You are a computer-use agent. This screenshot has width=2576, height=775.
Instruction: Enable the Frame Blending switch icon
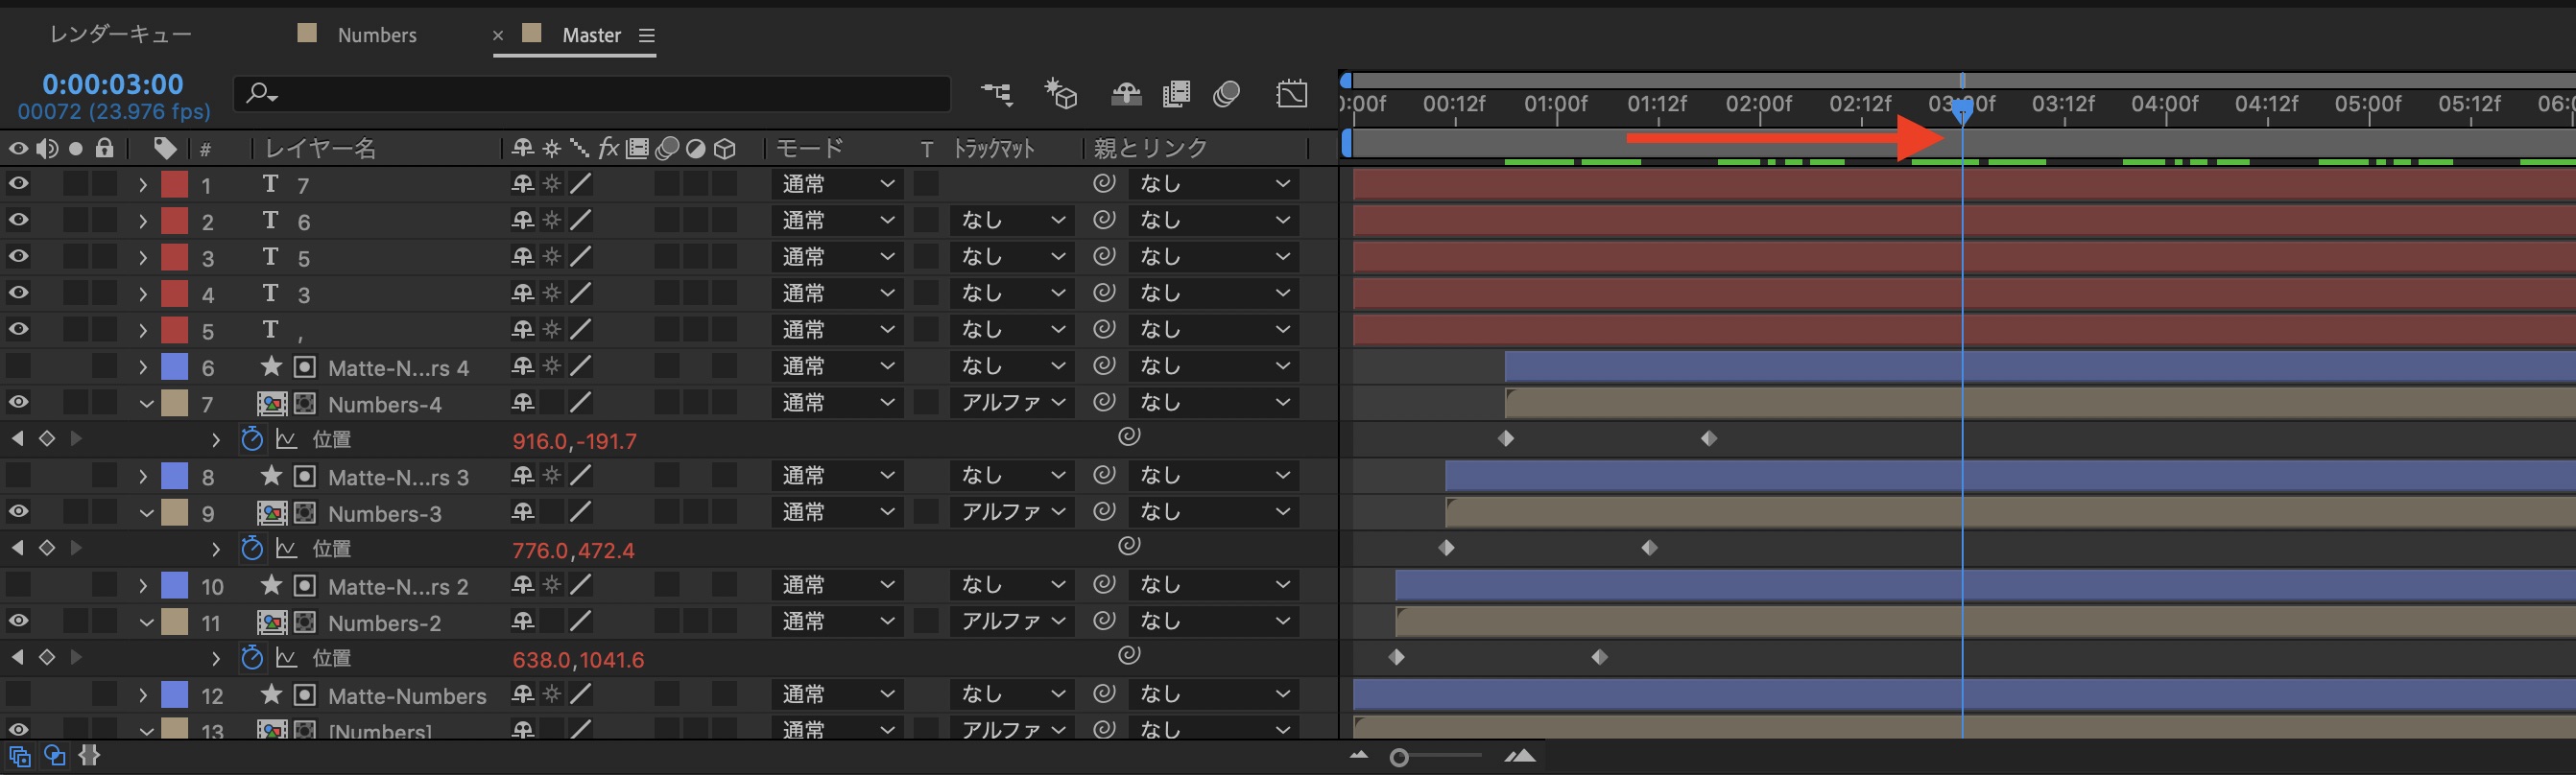coord(1176,94)
